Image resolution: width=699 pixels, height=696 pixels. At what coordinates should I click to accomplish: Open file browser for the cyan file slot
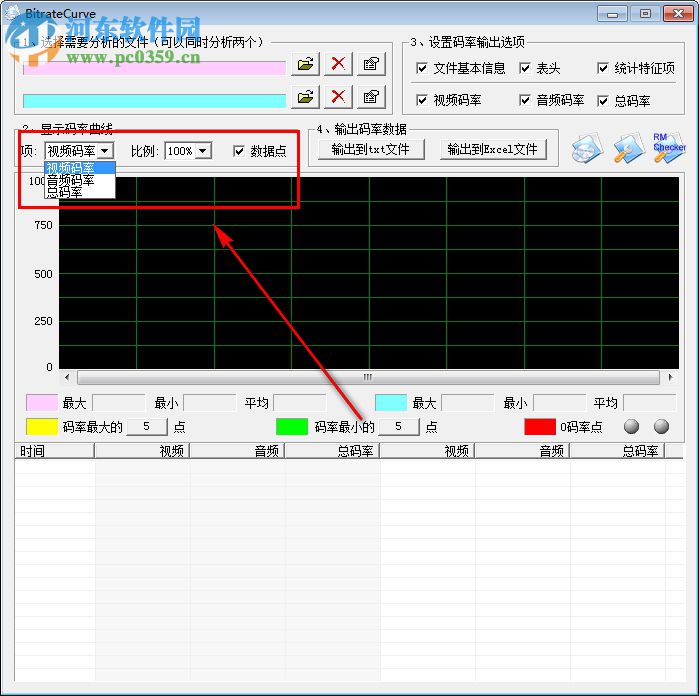305,96
